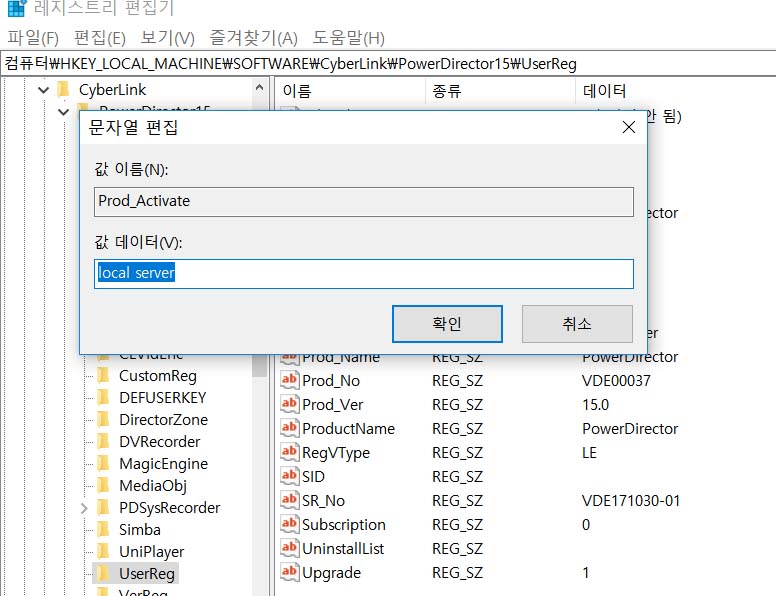Screen dimensions: 776x596
Task: Click the registry path address bar
Action: tap(388, 63)
